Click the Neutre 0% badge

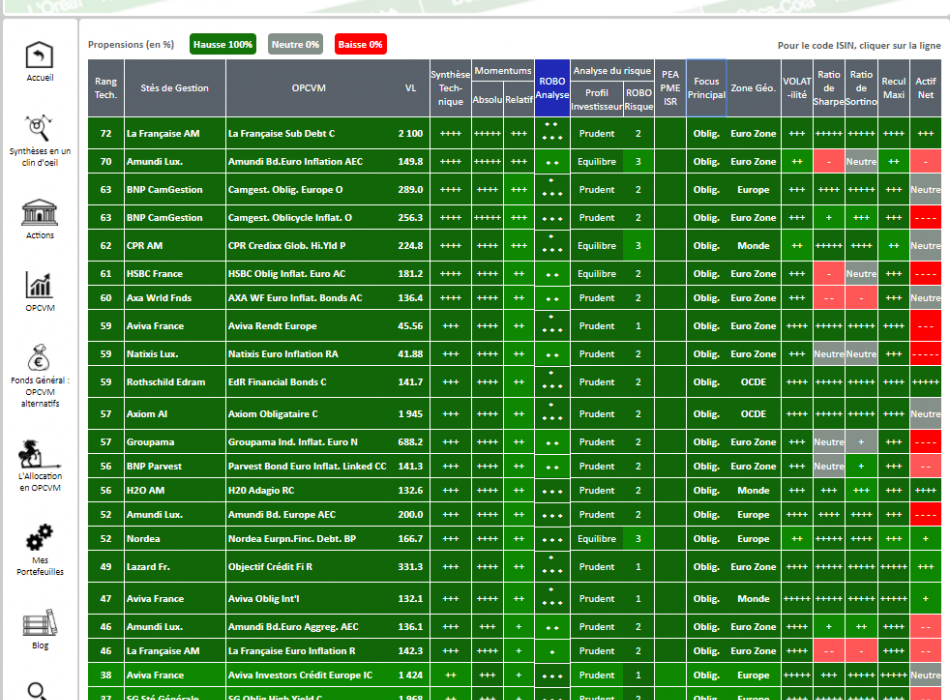(295, 44)
